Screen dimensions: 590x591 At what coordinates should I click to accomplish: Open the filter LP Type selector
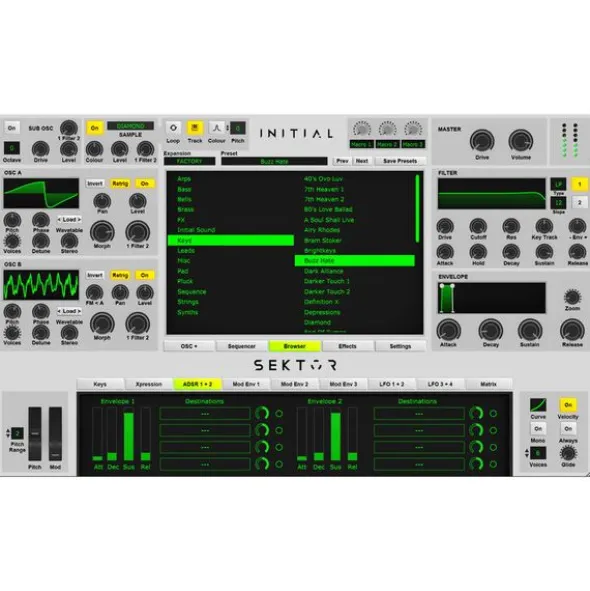coord(558,184)
